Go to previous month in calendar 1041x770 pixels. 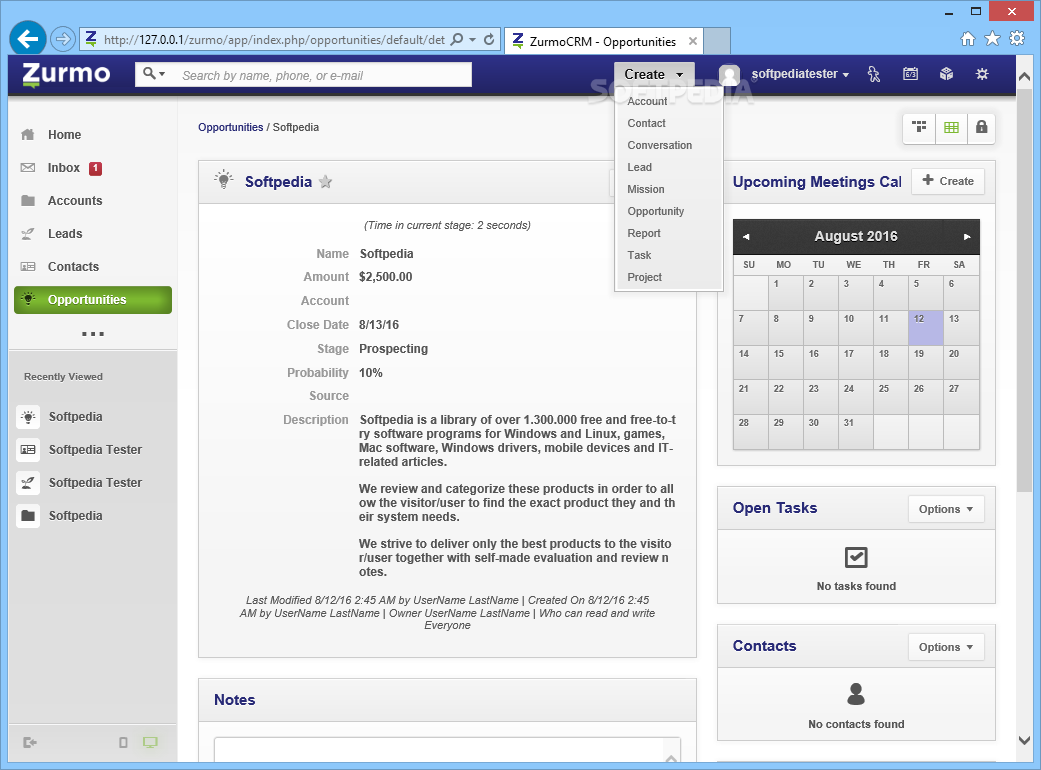(x=746, y=237)
